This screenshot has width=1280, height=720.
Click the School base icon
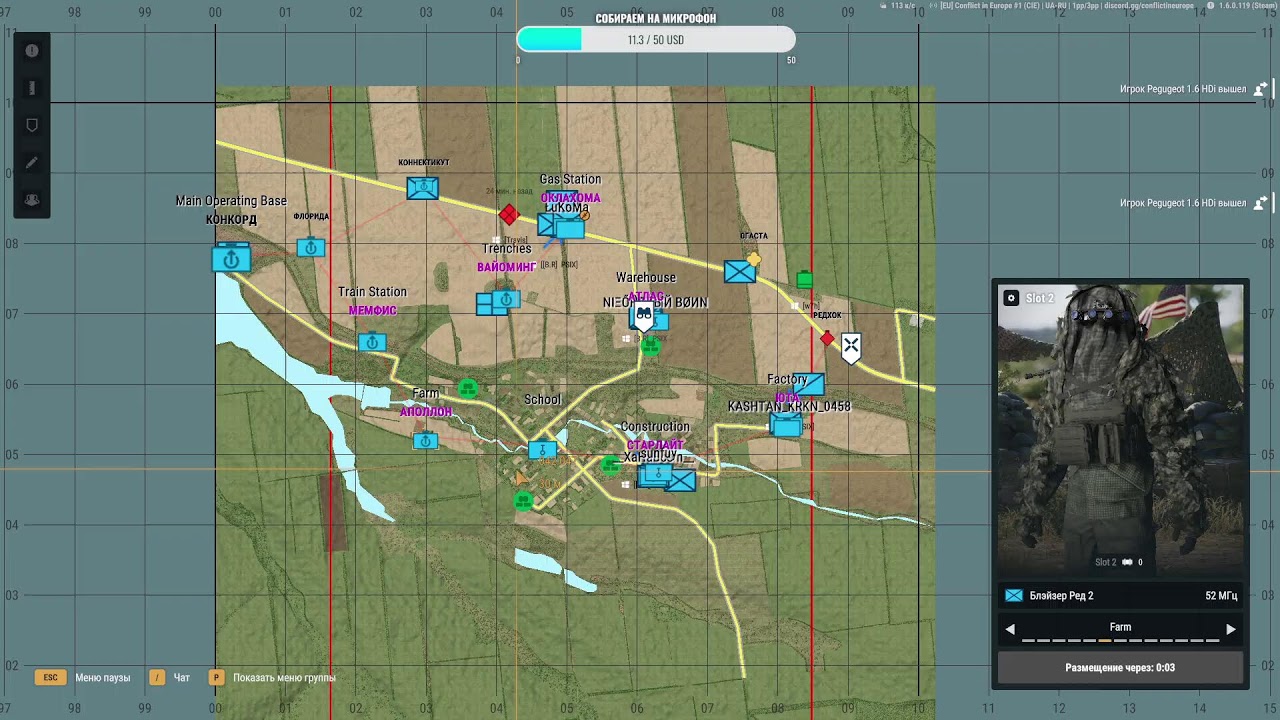[x=542, y=449]
